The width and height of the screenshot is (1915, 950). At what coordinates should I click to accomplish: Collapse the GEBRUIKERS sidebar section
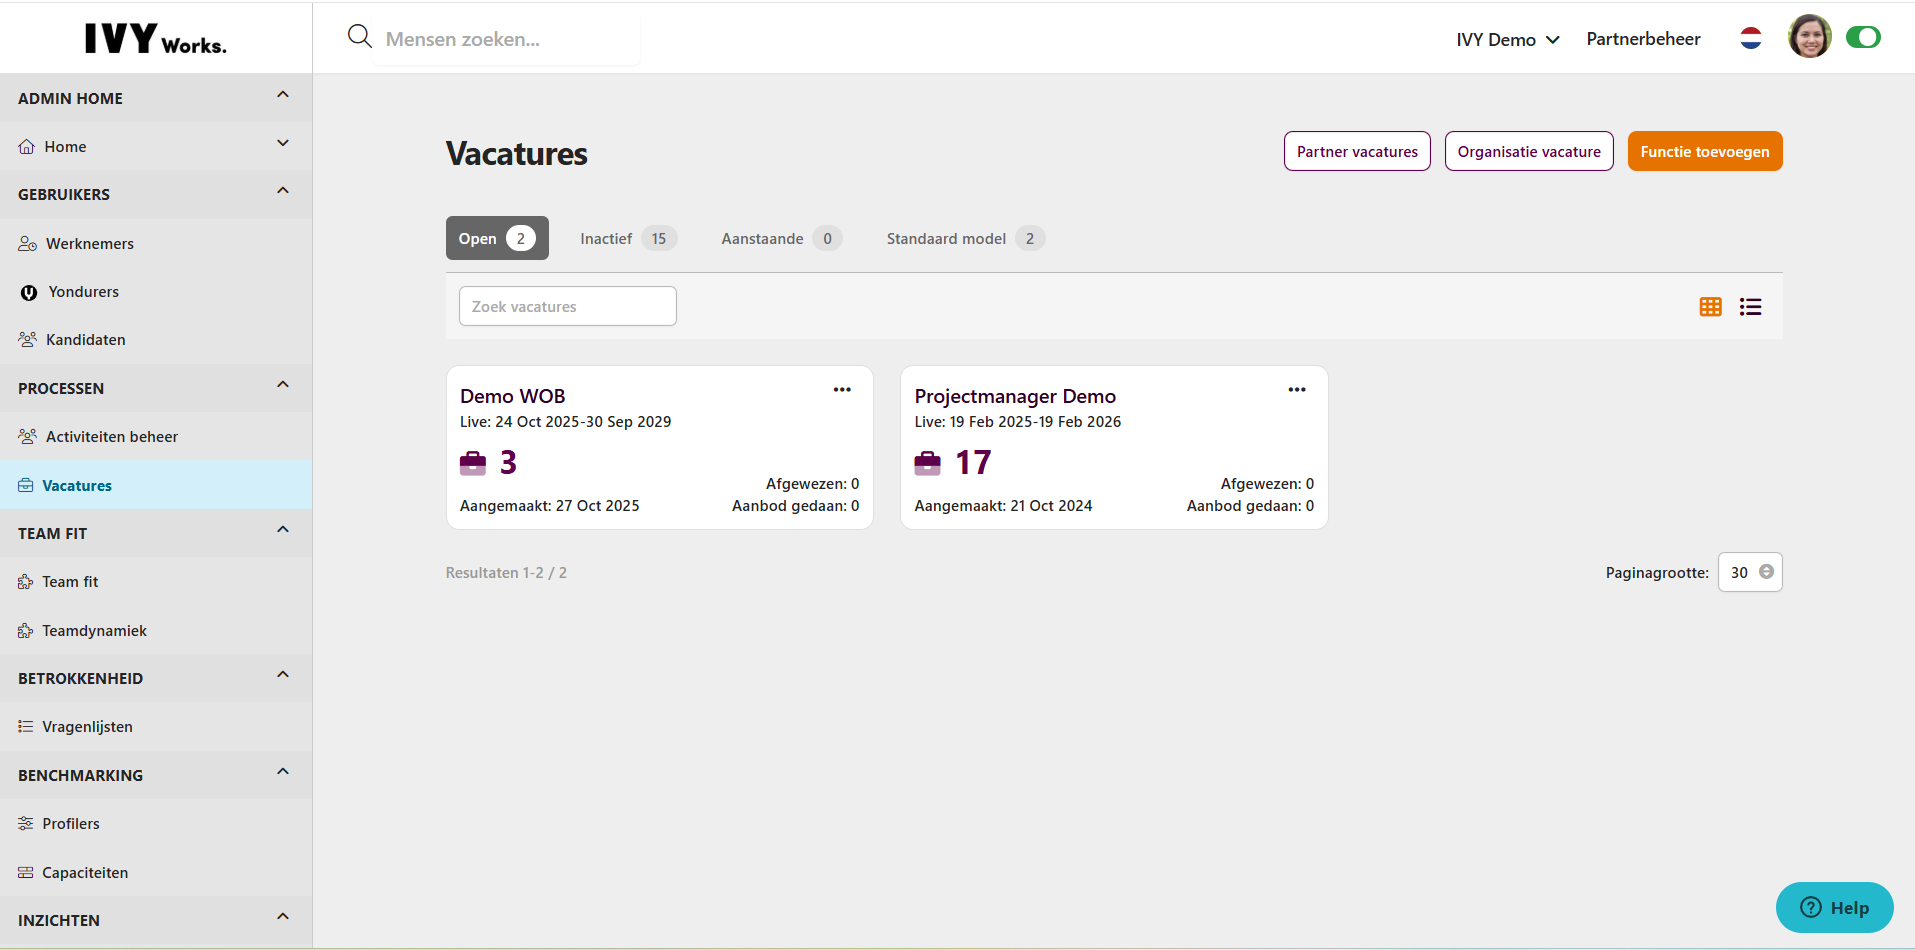click(x=283, y=192)
